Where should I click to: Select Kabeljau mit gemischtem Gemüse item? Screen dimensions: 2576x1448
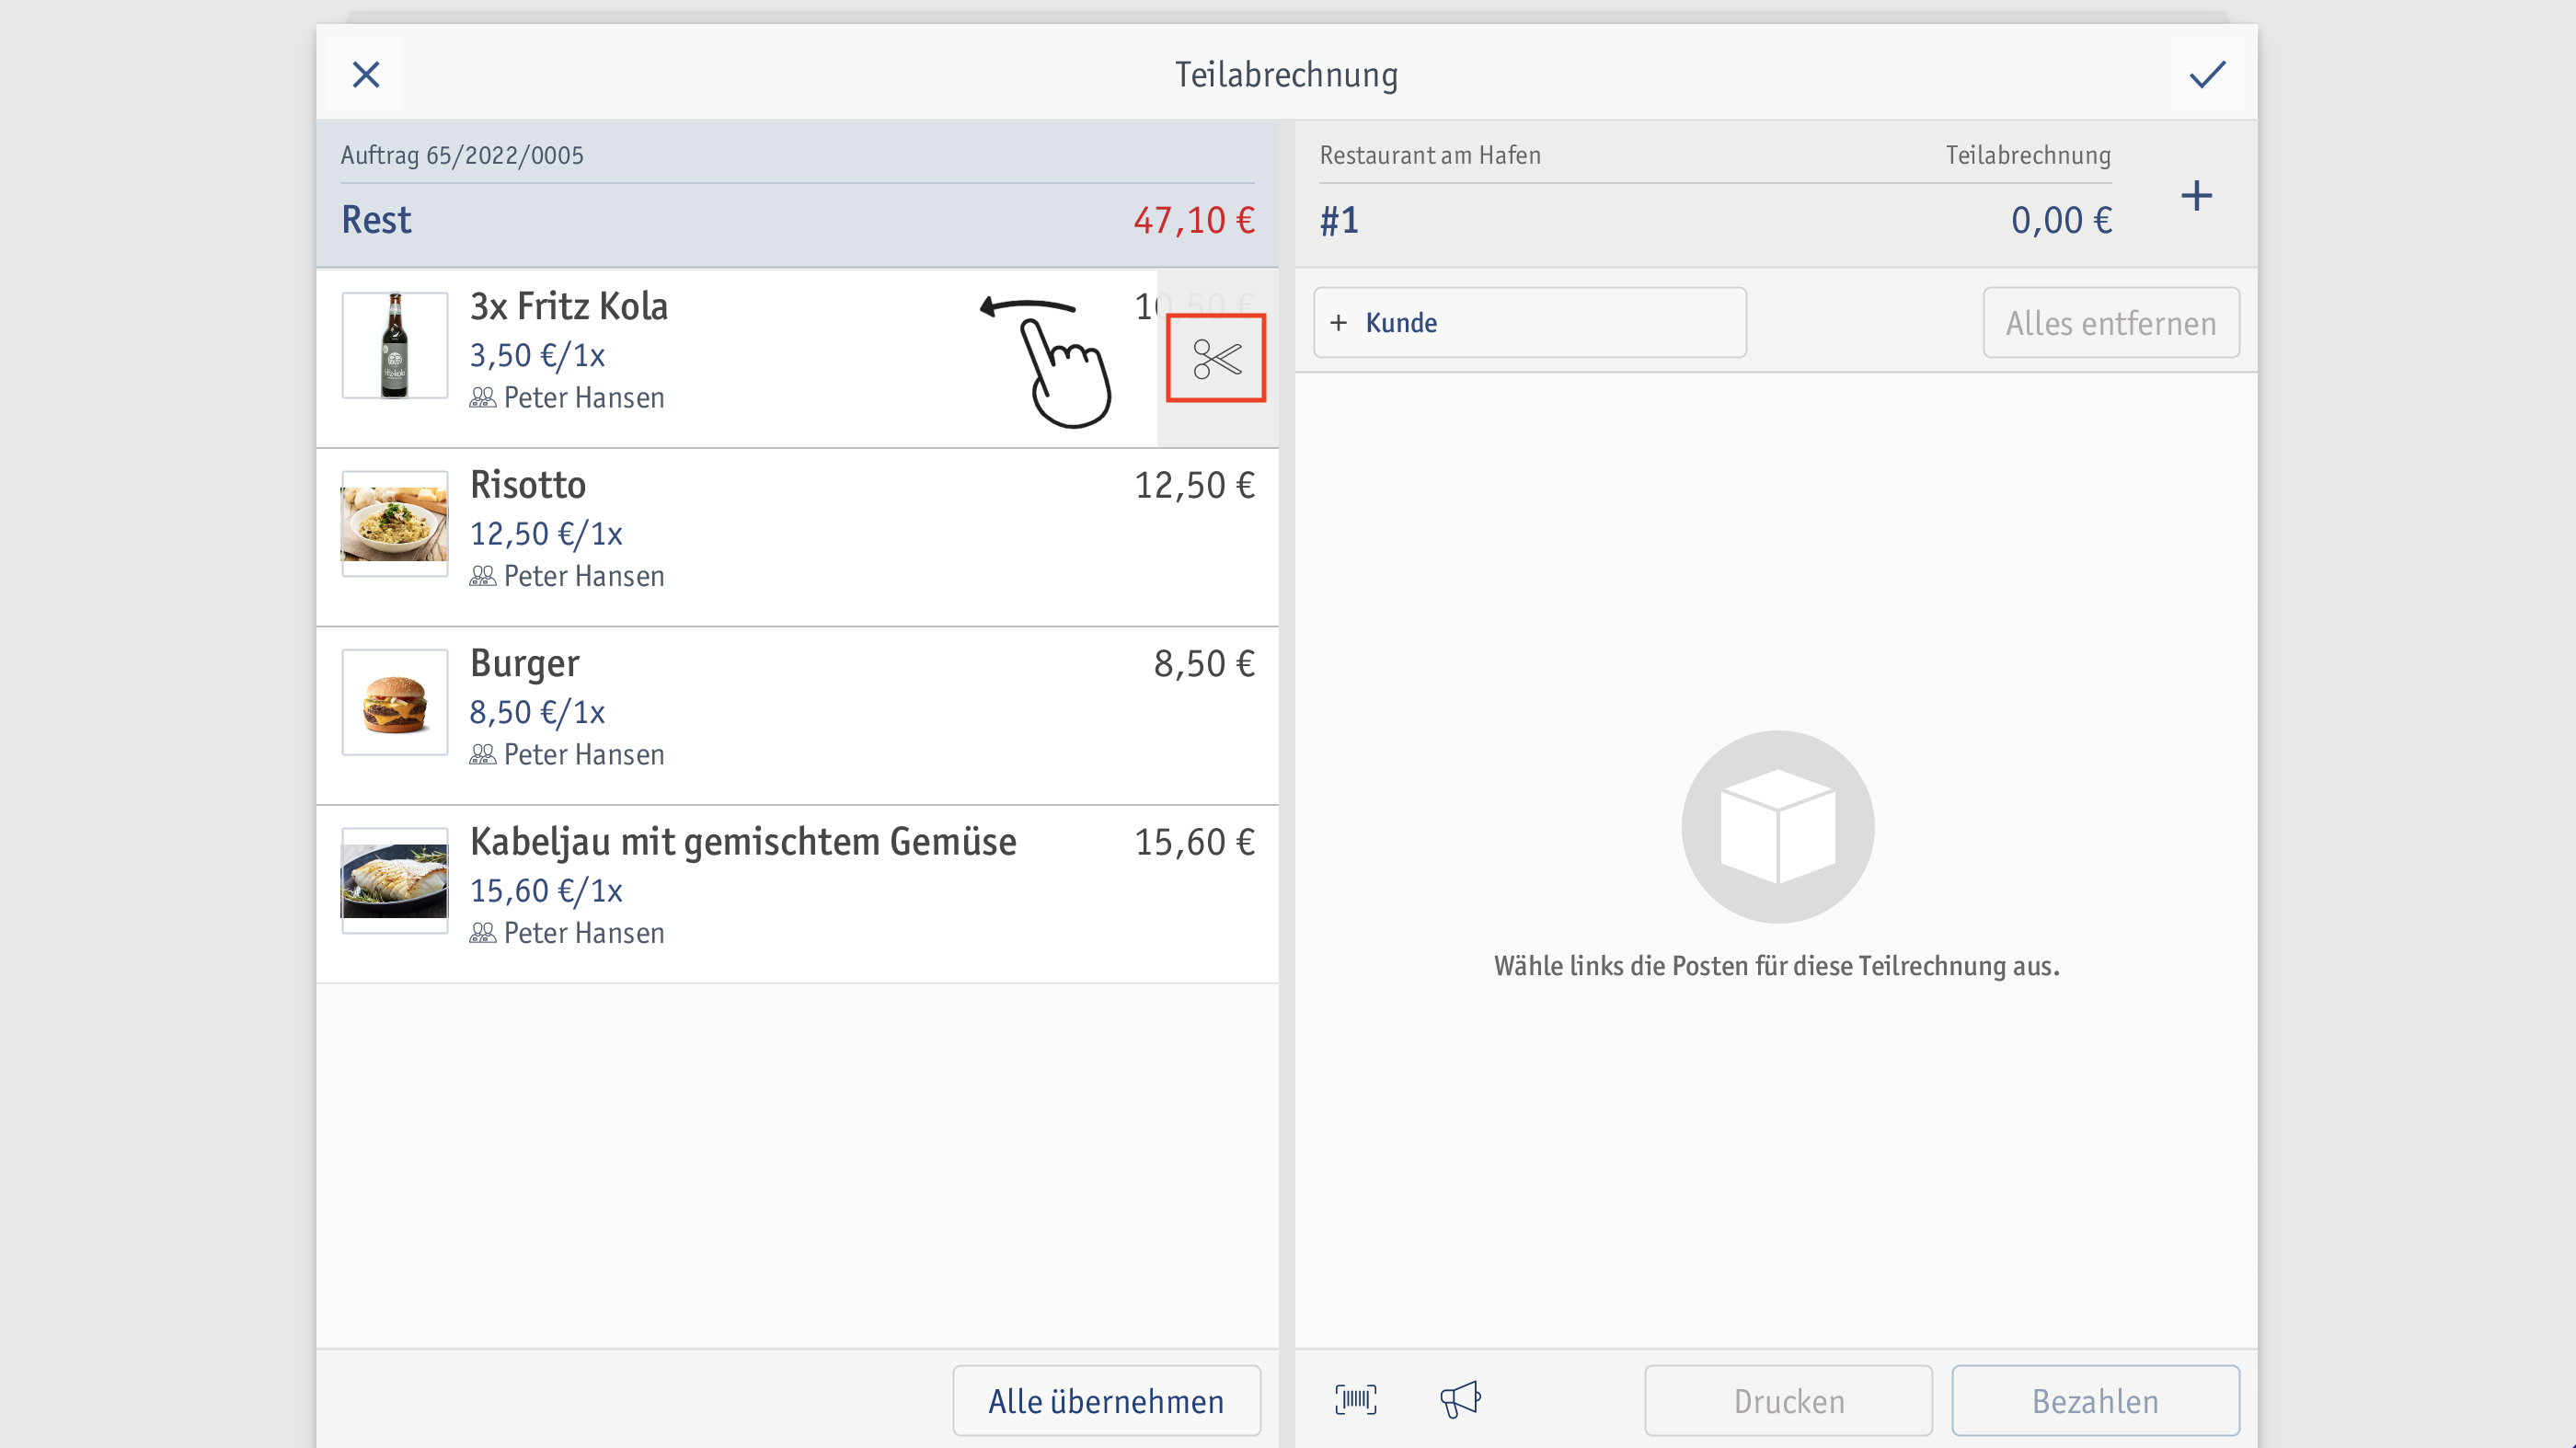pos(797,894)
